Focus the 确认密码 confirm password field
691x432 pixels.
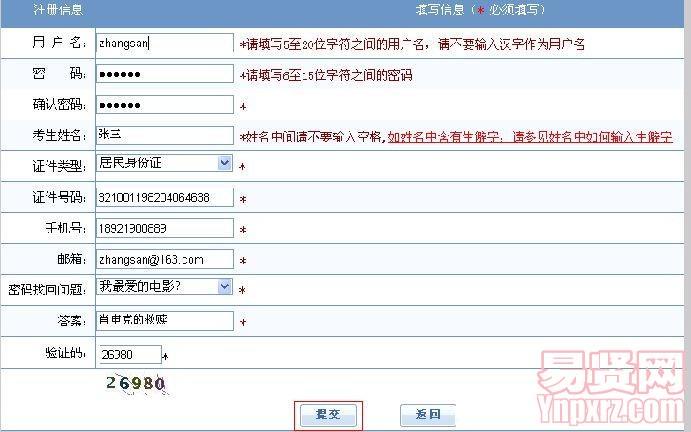click(165, 104)
